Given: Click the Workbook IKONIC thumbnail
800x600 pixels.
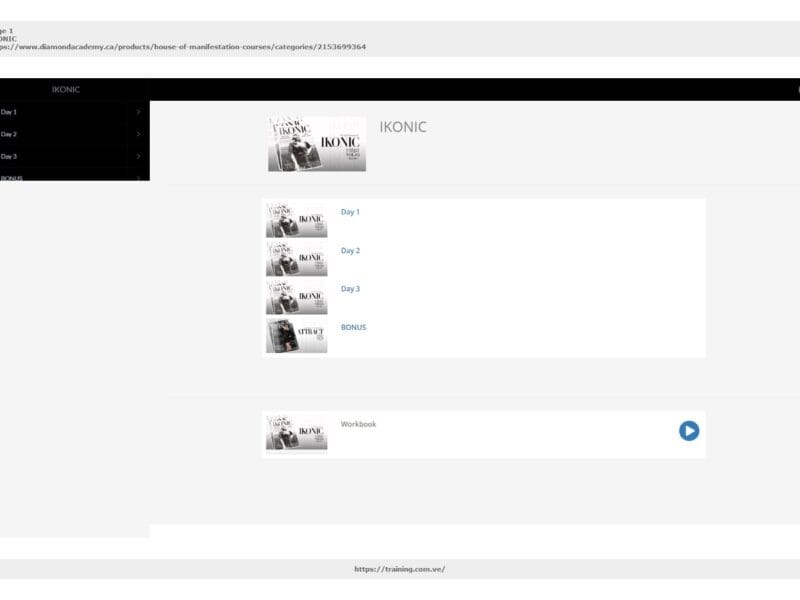Looking at the screenshot, I should click(296, 433).
